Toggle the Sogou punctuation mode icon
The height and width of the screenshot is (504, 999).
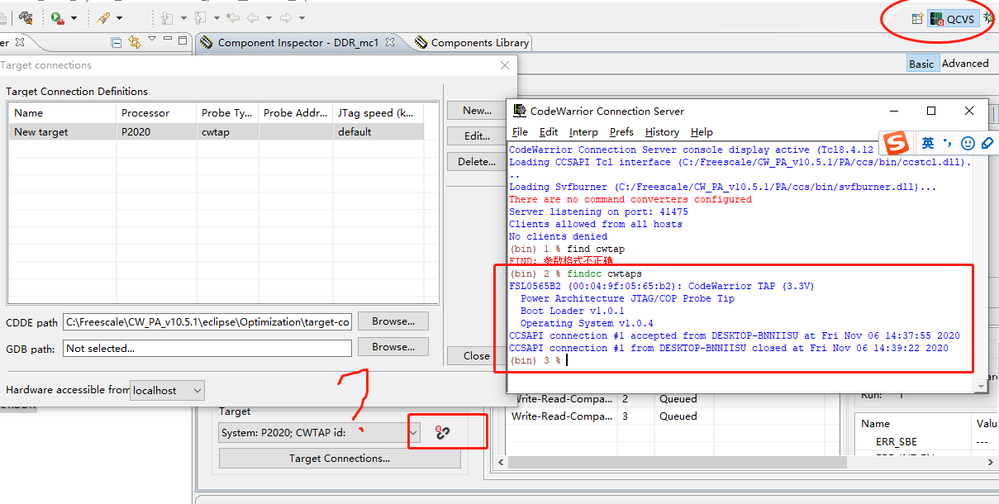pos(947,143)
